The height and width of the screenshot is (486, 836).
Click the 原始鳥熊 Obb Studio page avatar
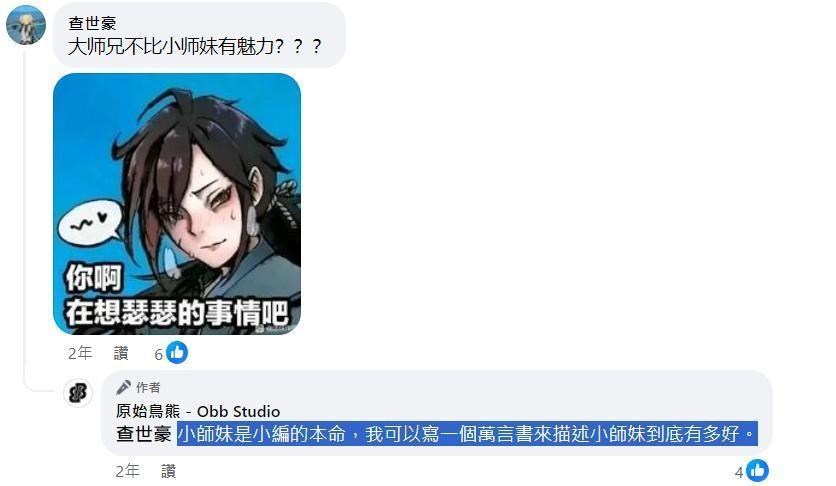click(78, 393)
